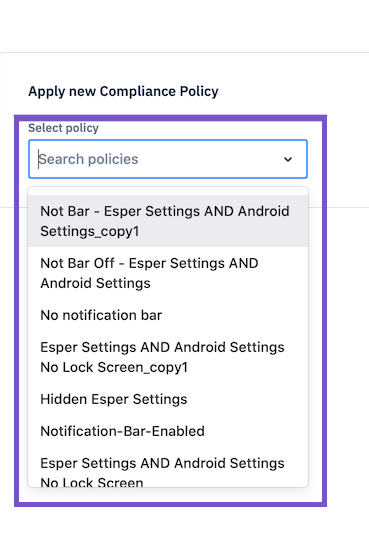Pick the last Esper Settings No Lock Screen option
The height and width of the screenshot is (548, 369).
coord(168,467)
